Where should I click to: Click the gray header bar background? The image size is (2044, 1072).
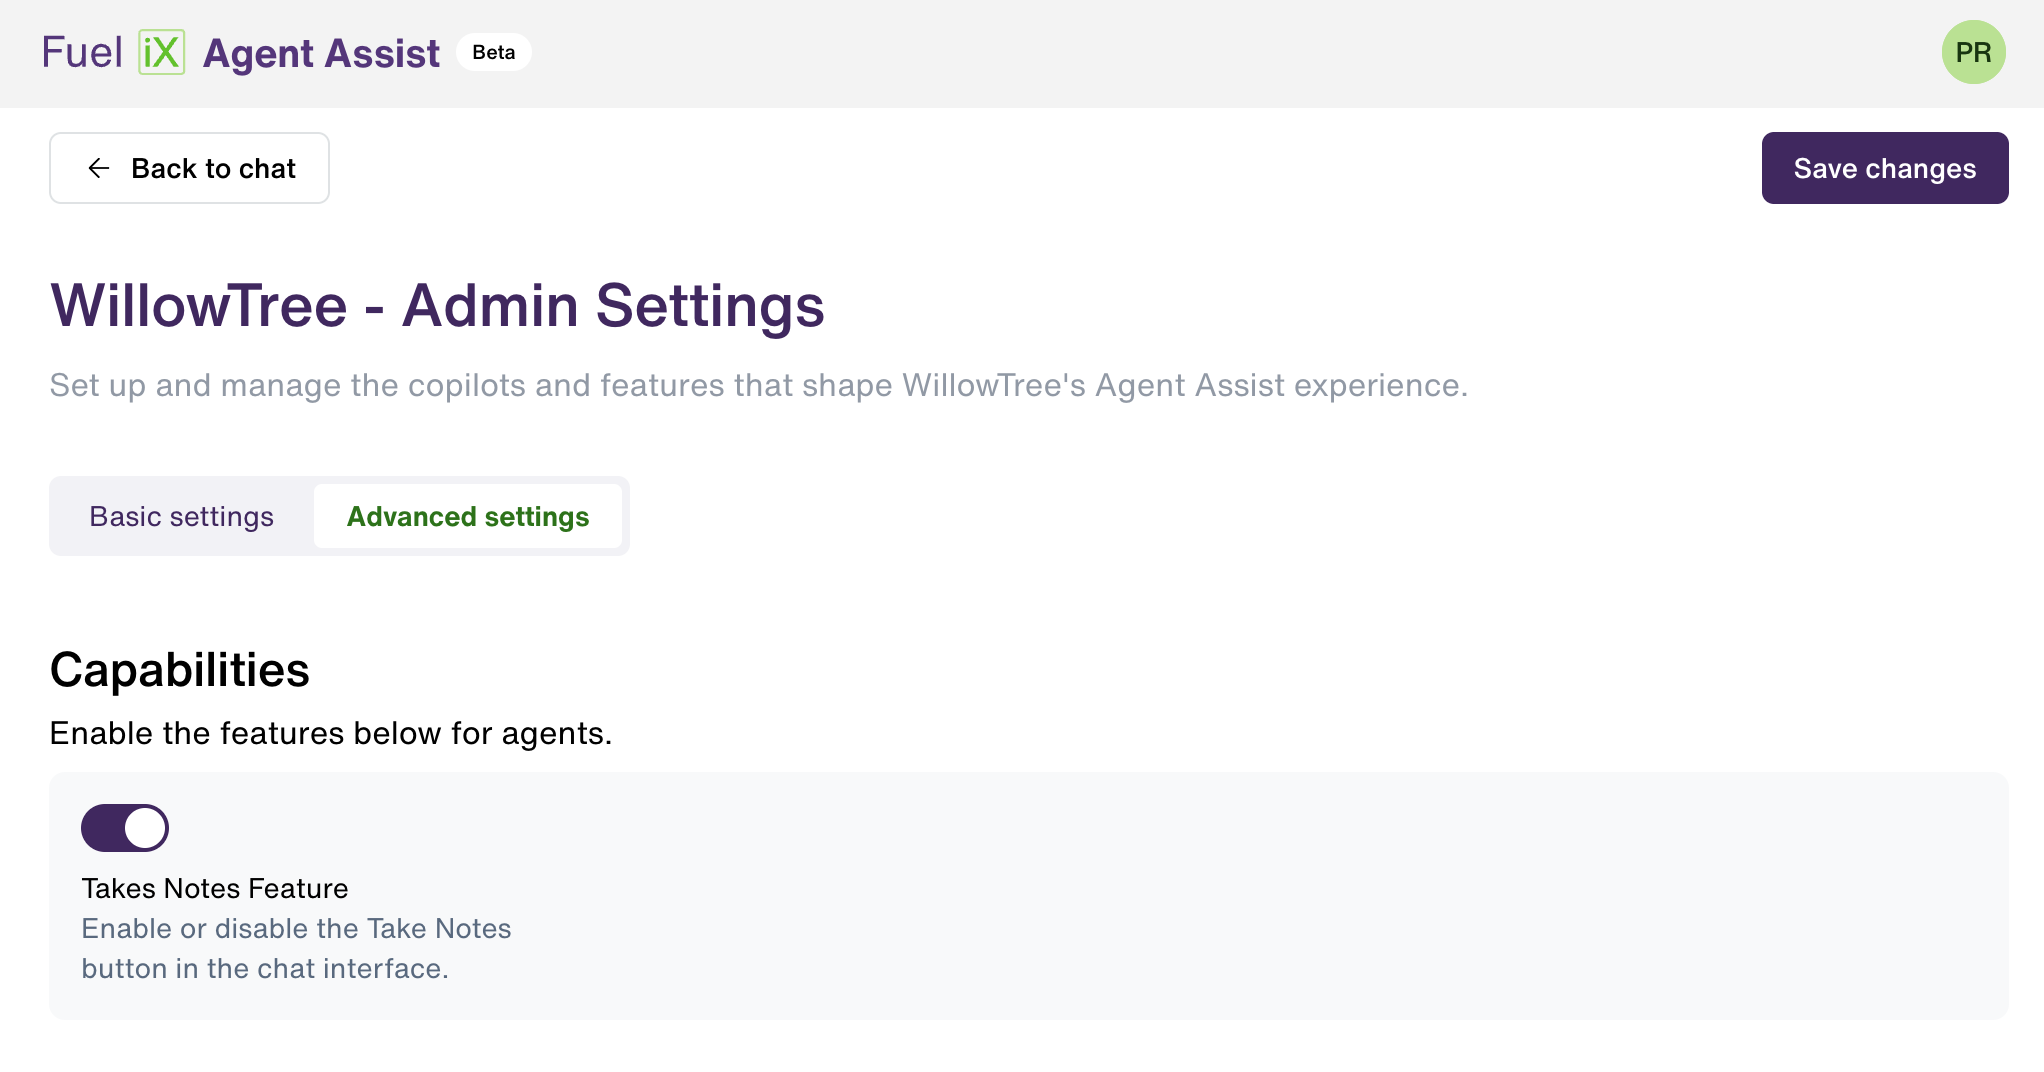(x=1200, y=53)
